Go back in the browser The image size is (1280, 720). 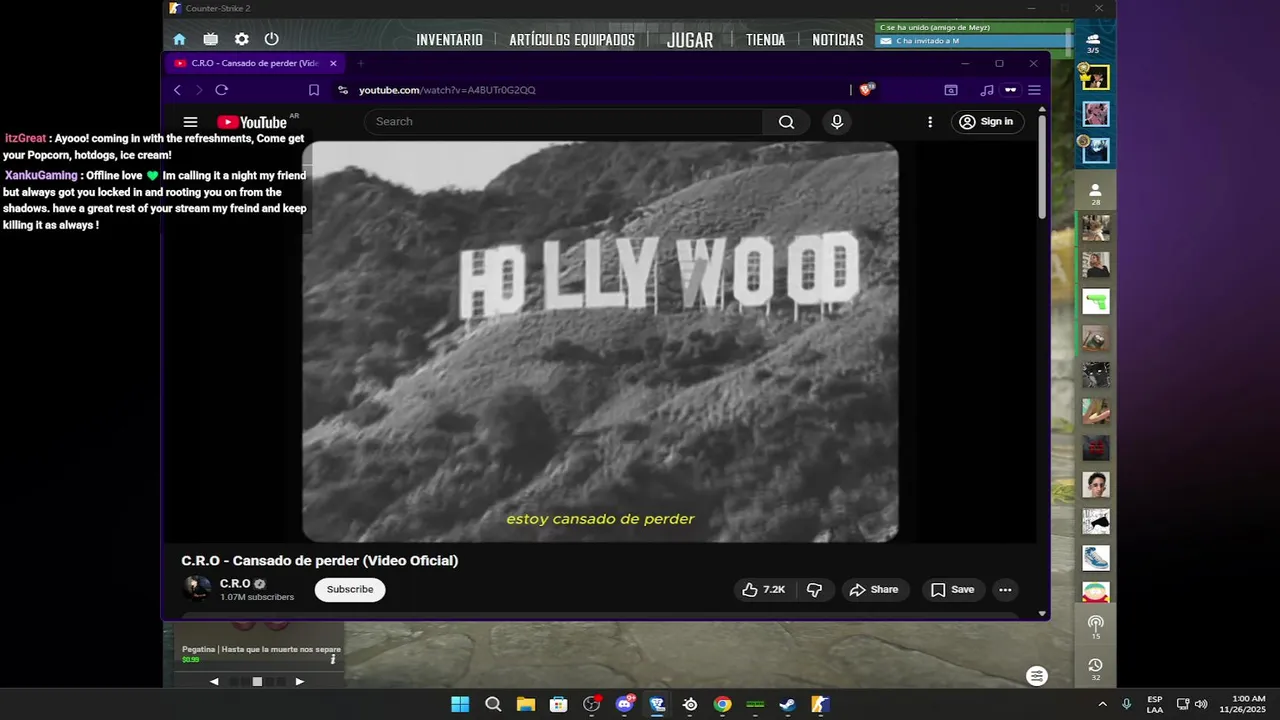(177, 90)
